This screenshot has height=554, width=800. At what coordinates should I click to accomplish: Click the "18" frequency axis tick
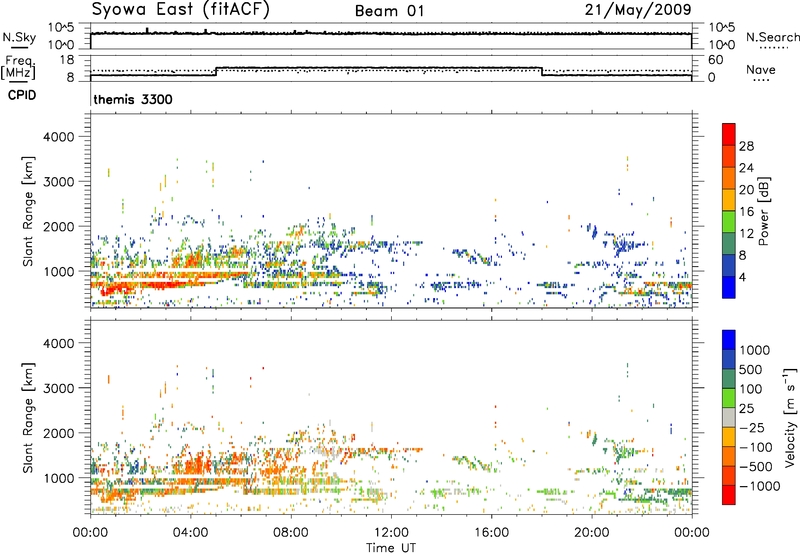(x=67, y=60)
